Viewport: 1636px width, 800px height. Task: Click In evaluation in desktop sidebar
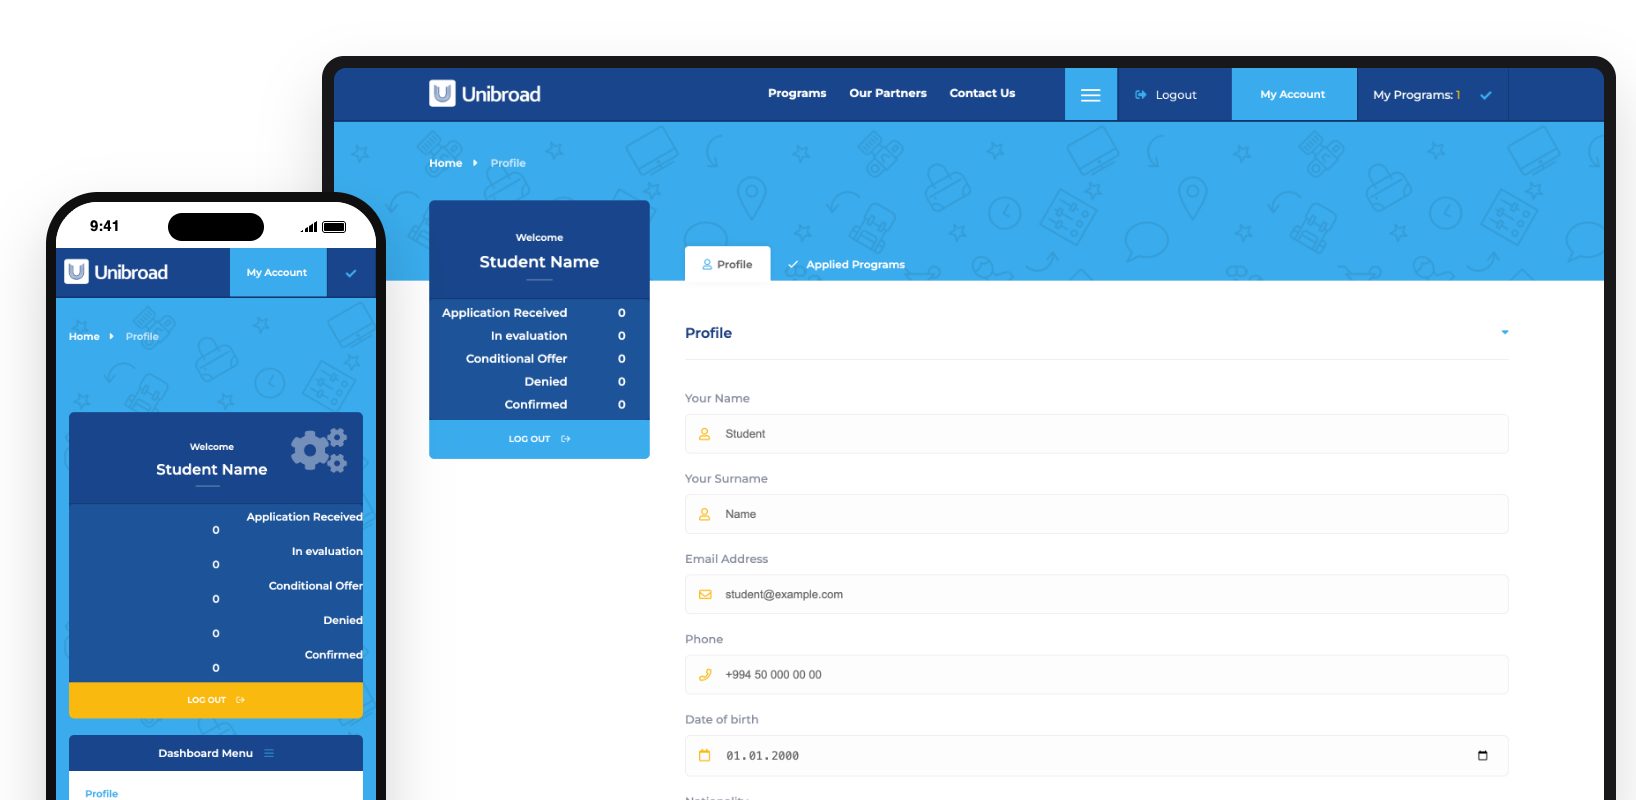tap(529, 336)
